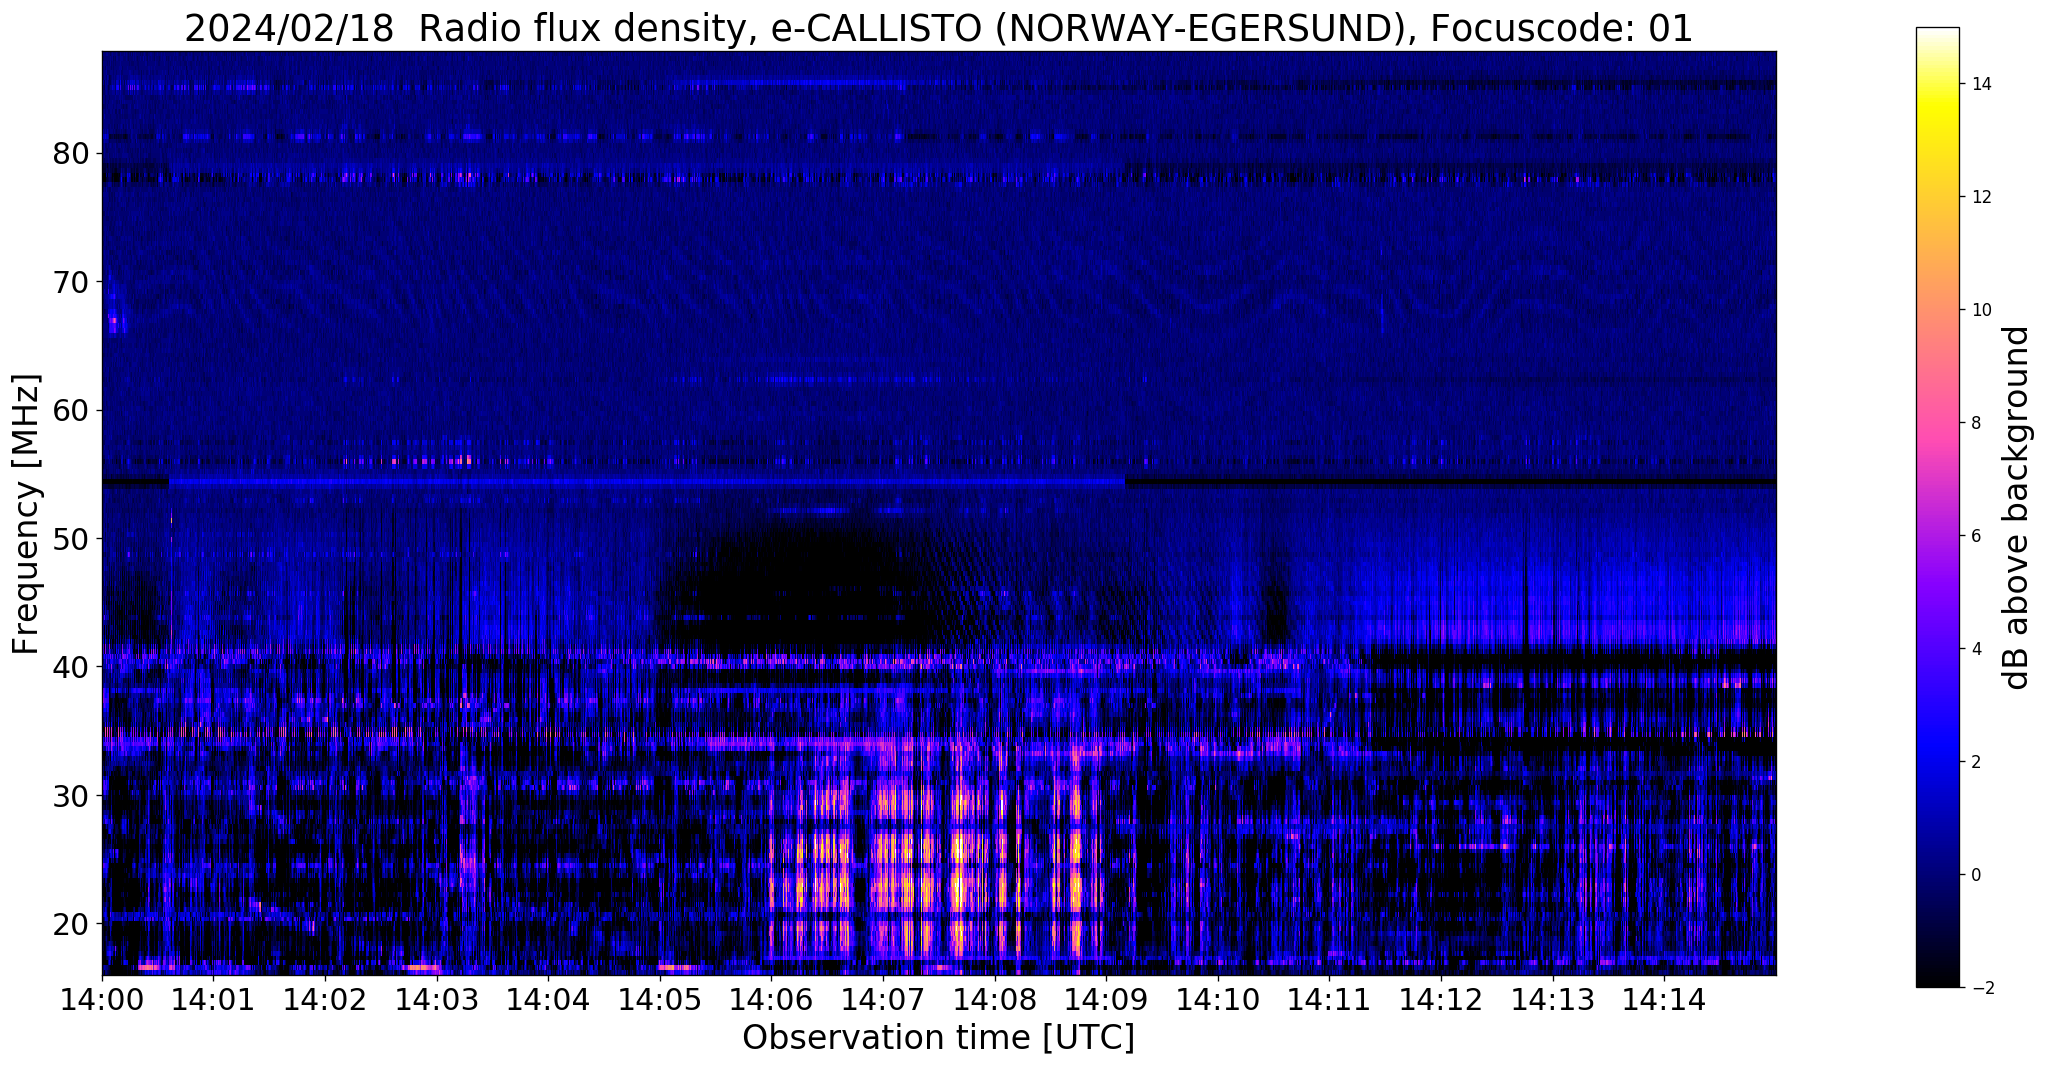The height and width of the screenshot is (1067, 2047).
Task: Click the colorbar tick label 4
Action: pyautogui.click(x=1976, y=649)
